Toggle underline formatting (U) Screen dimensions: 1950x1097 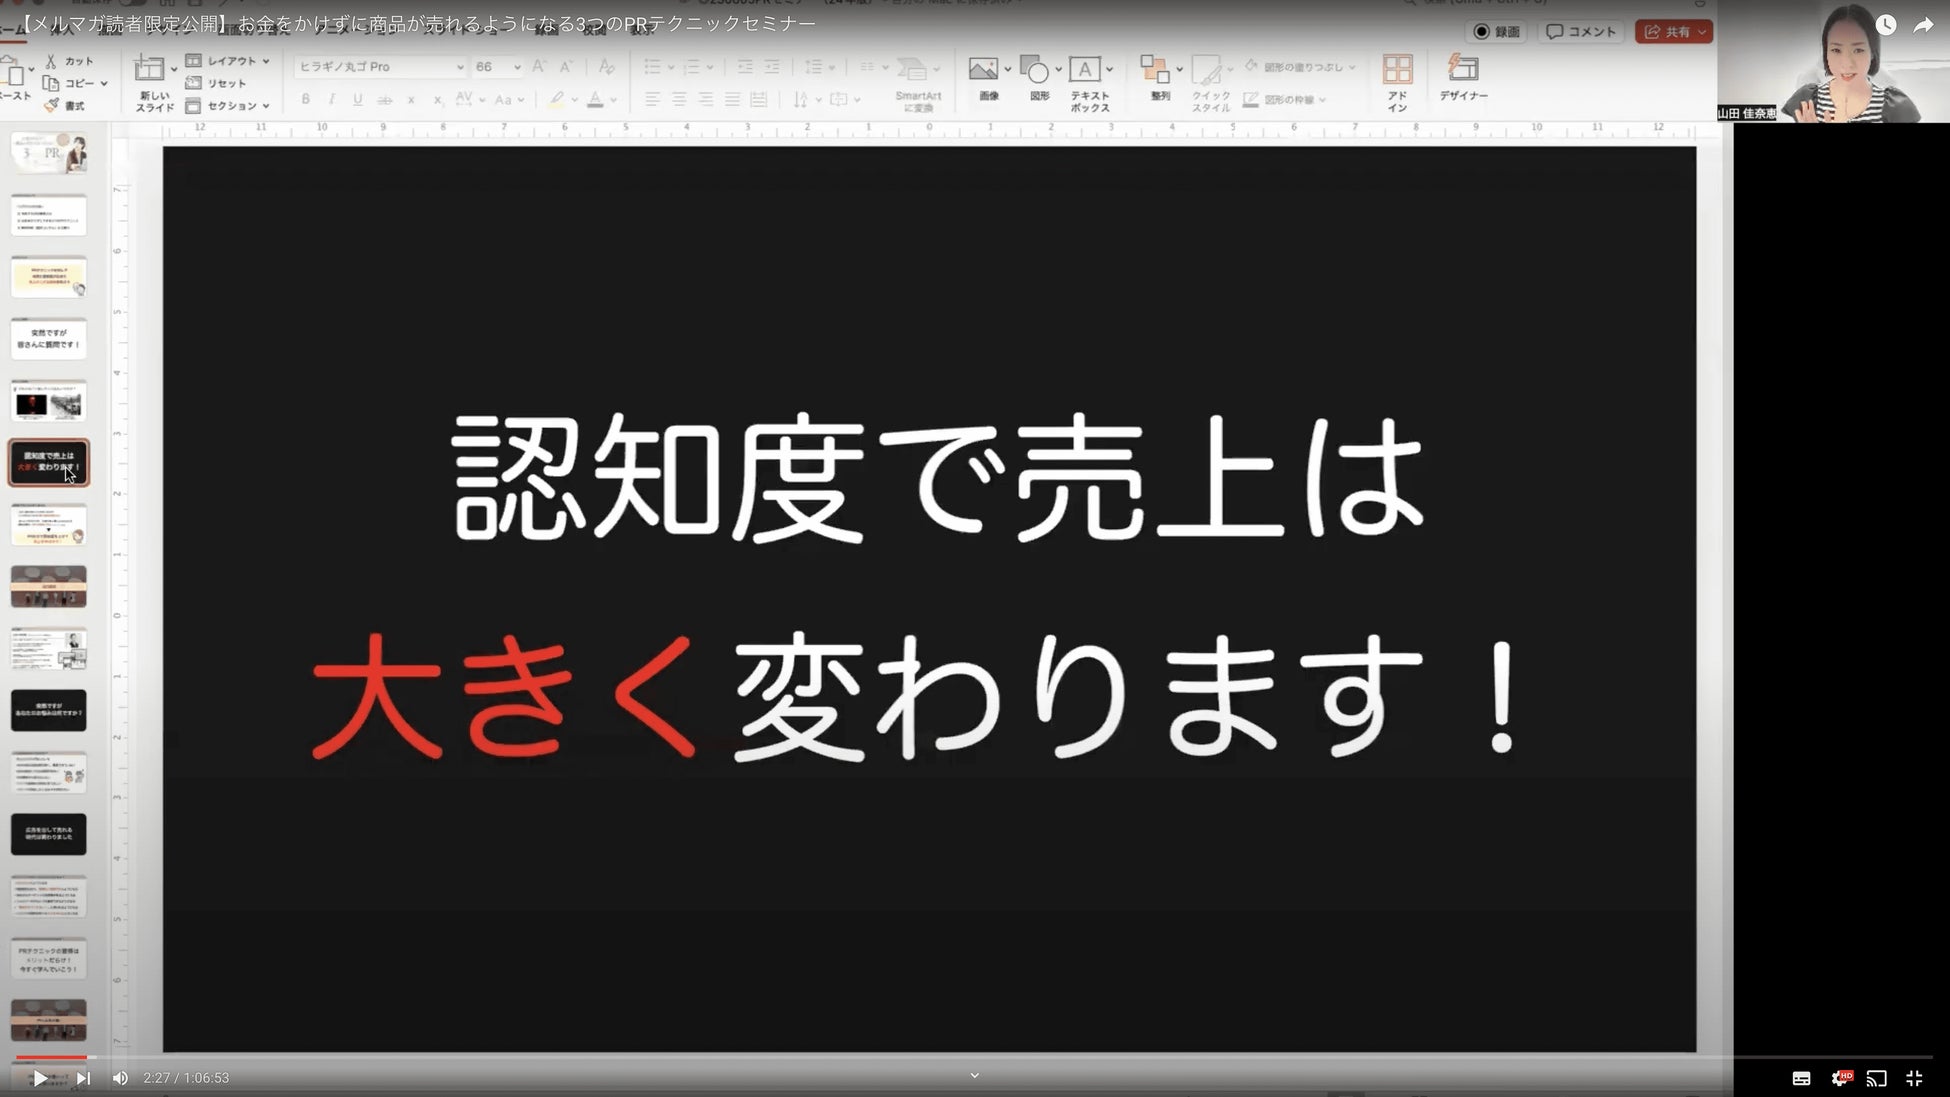(x=357, y=99)
